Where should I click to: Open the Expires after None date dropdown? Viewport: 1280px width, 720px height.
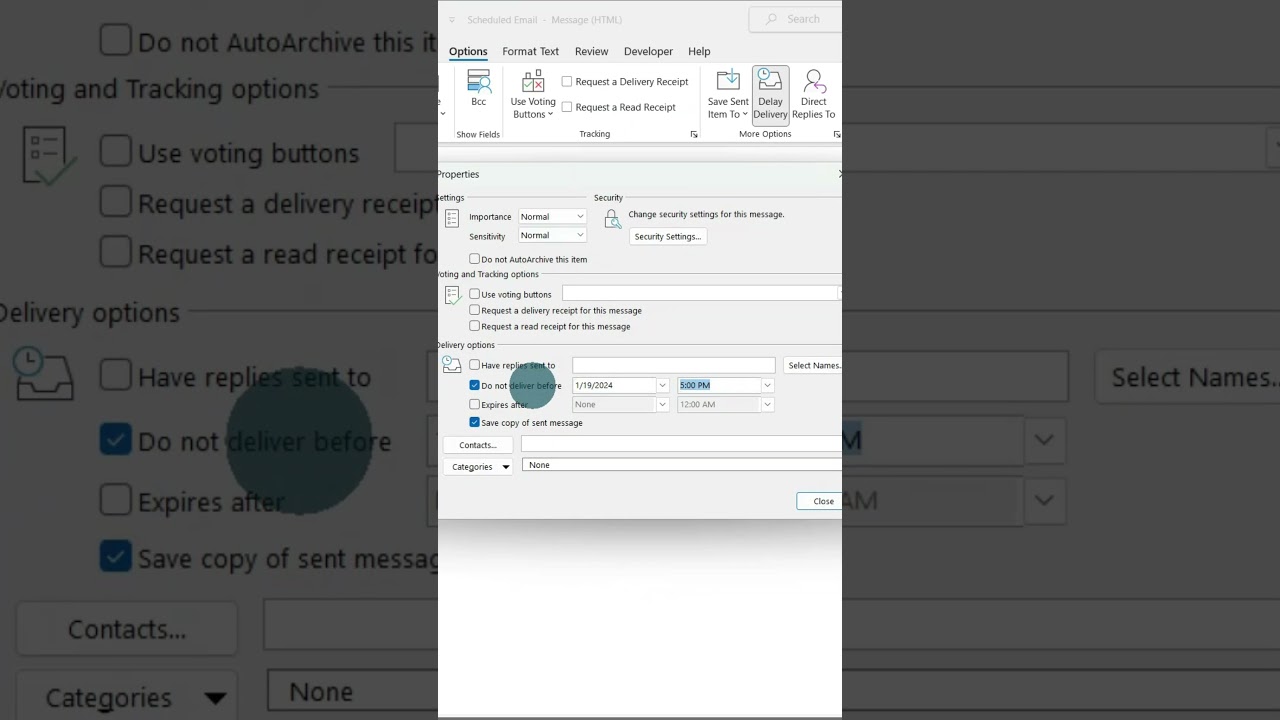tap(662, 404)
